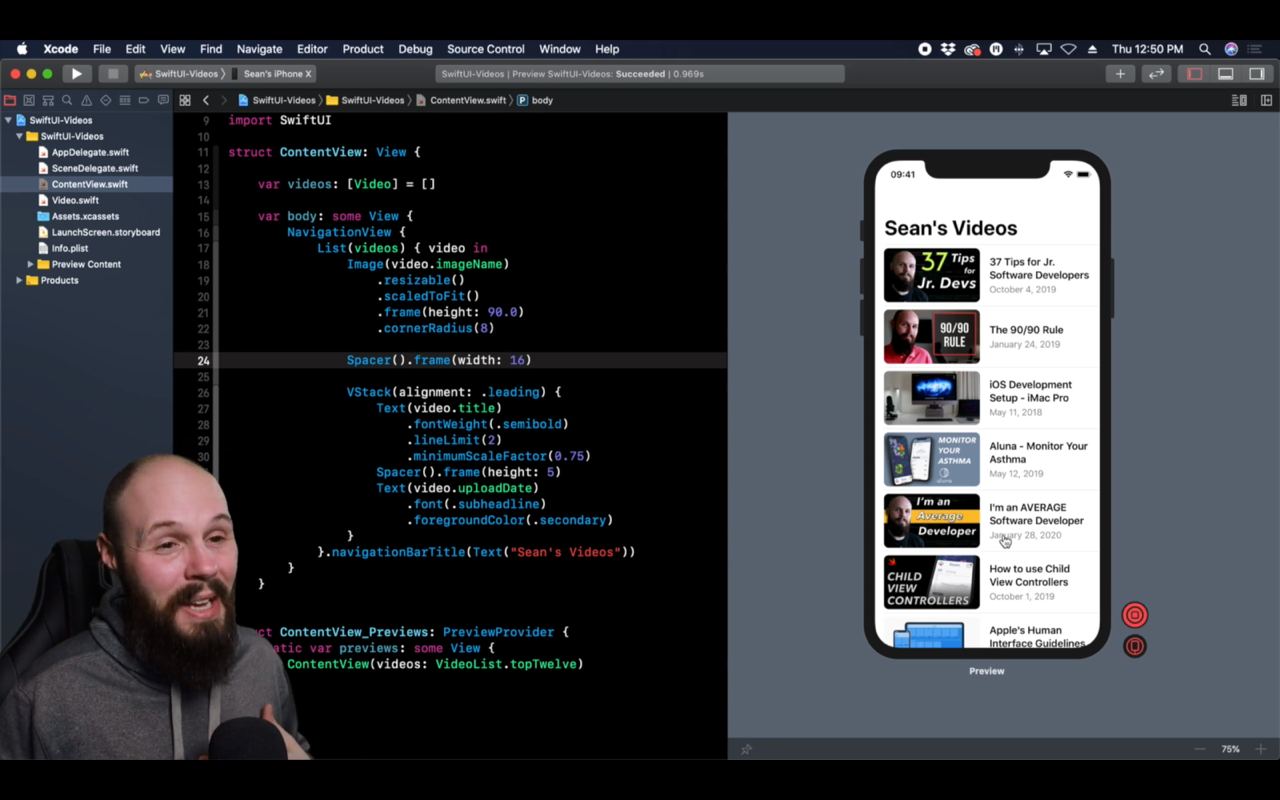The width and height of the screenshot is (1280, 800).
Task: Tap The 90/90 Rule row title
Action: coord(1026,330)
